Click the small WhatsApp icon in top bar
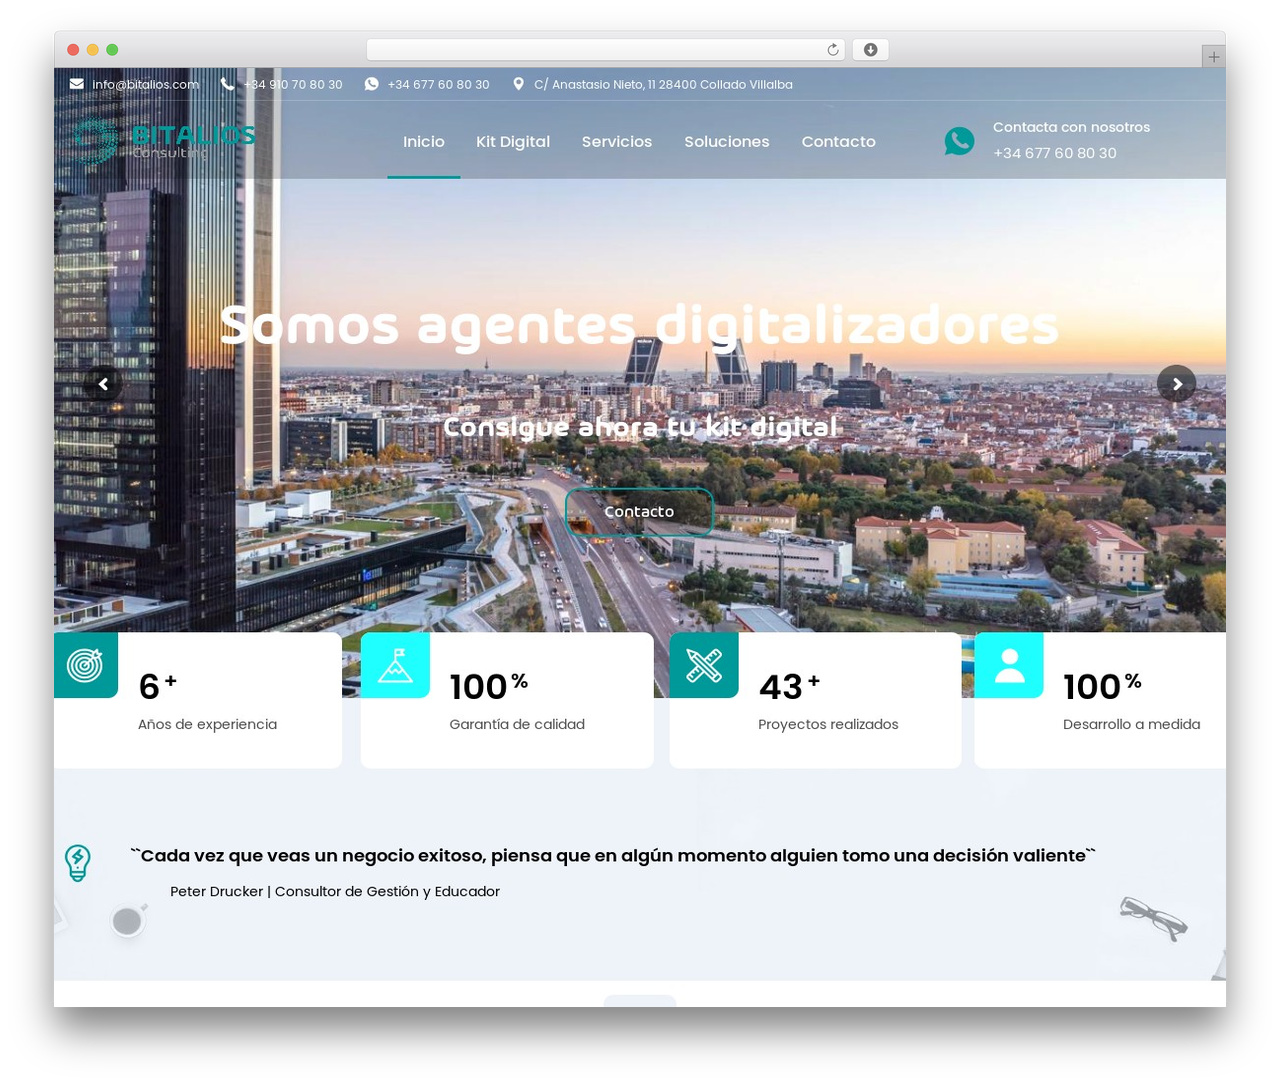Image resolution: width=1280 pixels, height=1084 pixels. point(371,84)
